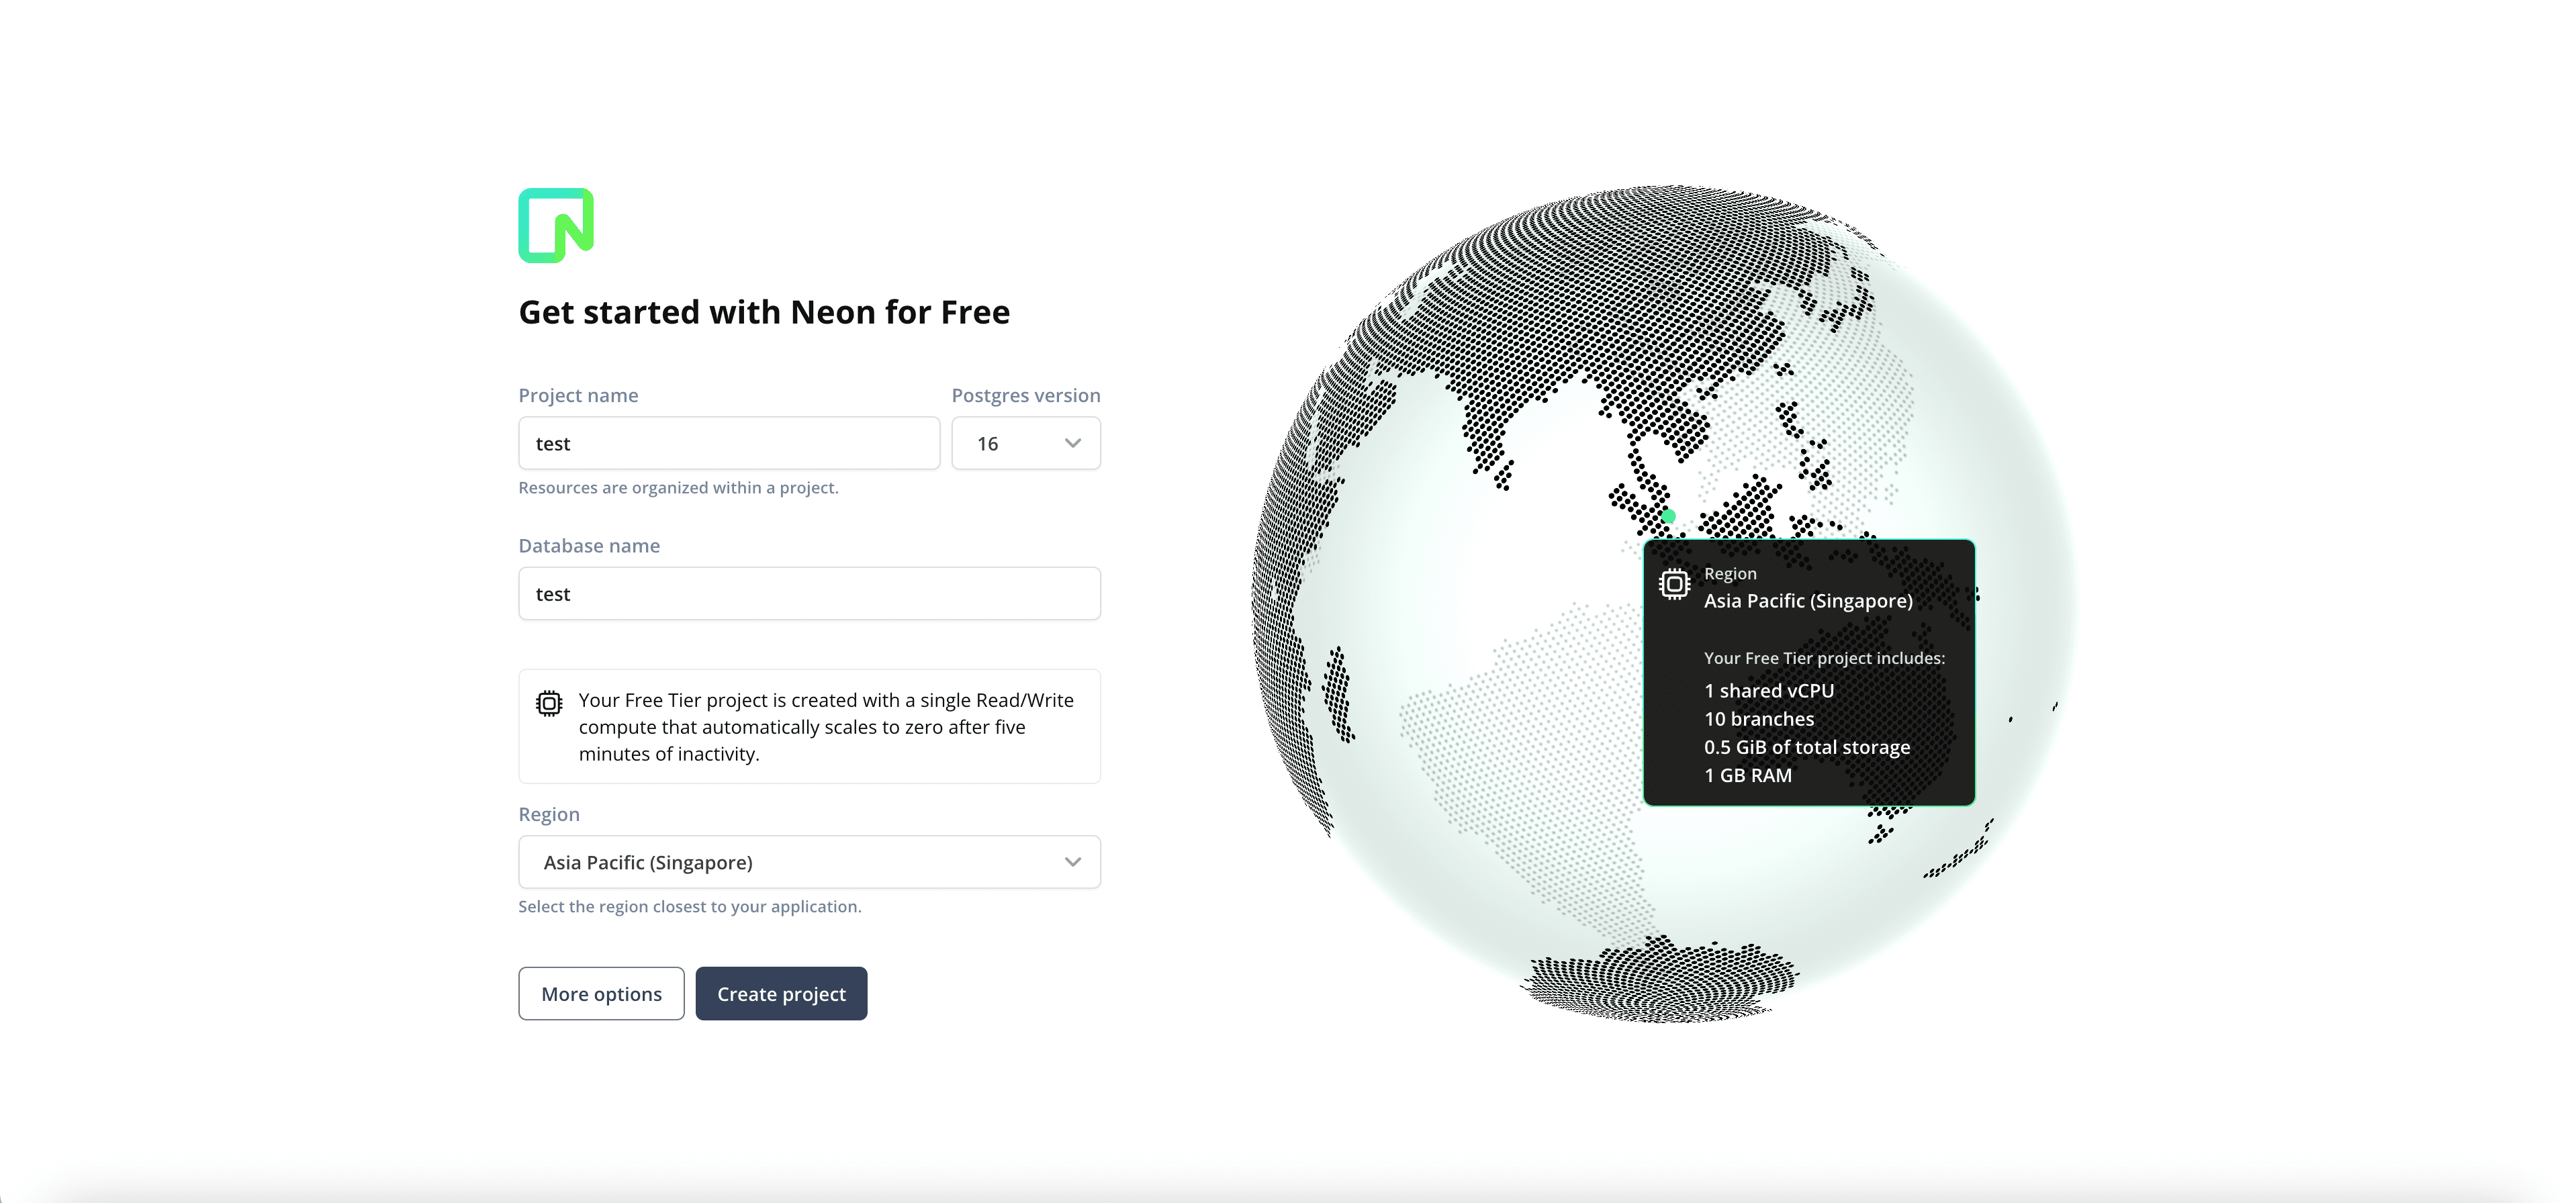
Task: Focus the Database name input field
Action: [x=809, y=594]
